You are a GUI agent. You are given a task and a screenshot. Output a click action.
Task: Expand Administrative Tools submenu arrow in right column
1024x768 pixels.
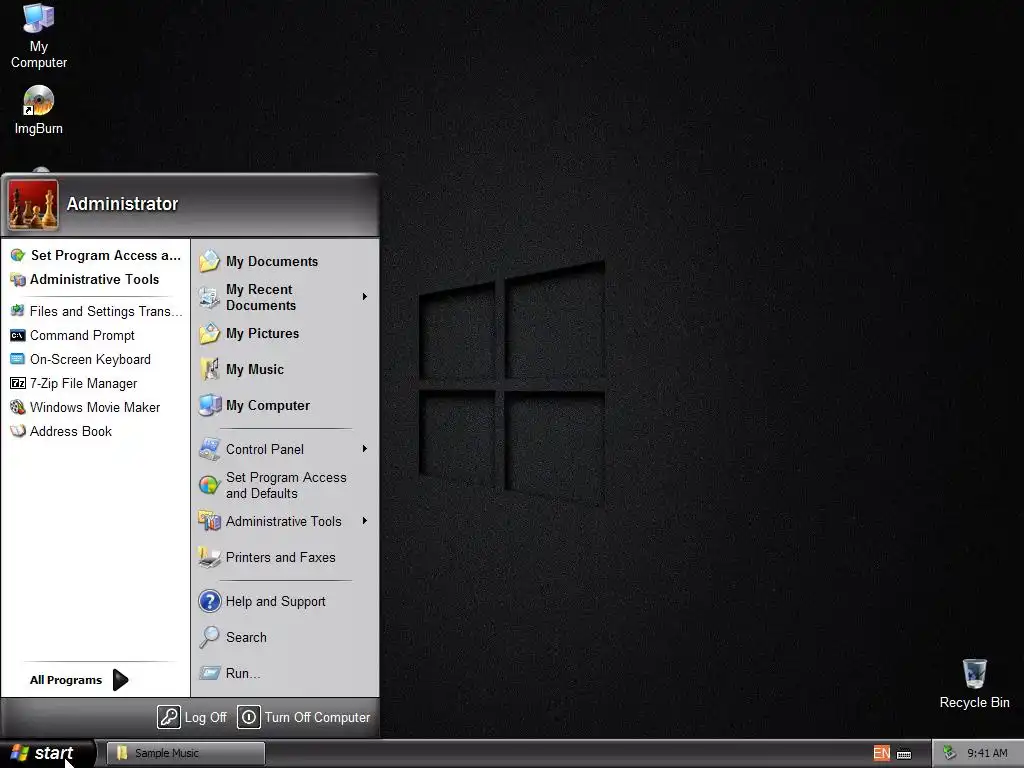click(x=365, y=520)
